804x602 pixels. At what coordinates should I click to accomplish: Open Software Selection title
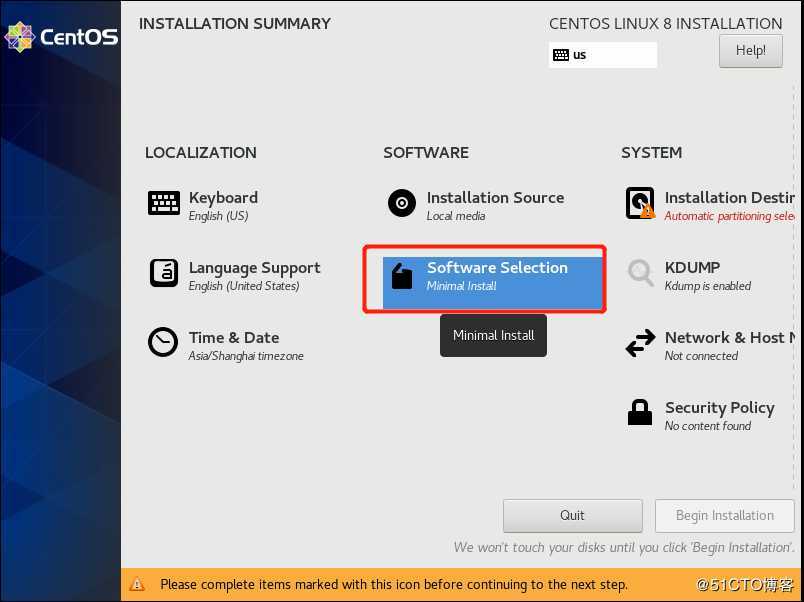(x=497, y=267)
